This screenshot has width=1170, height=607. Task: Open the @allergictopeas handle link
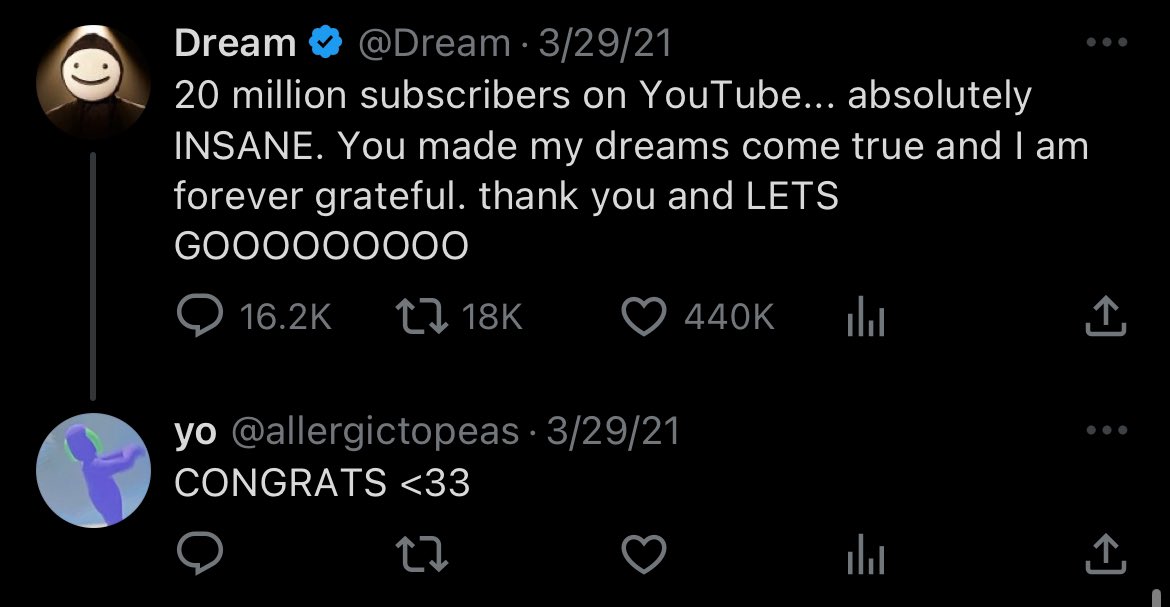tap(375, 432)
